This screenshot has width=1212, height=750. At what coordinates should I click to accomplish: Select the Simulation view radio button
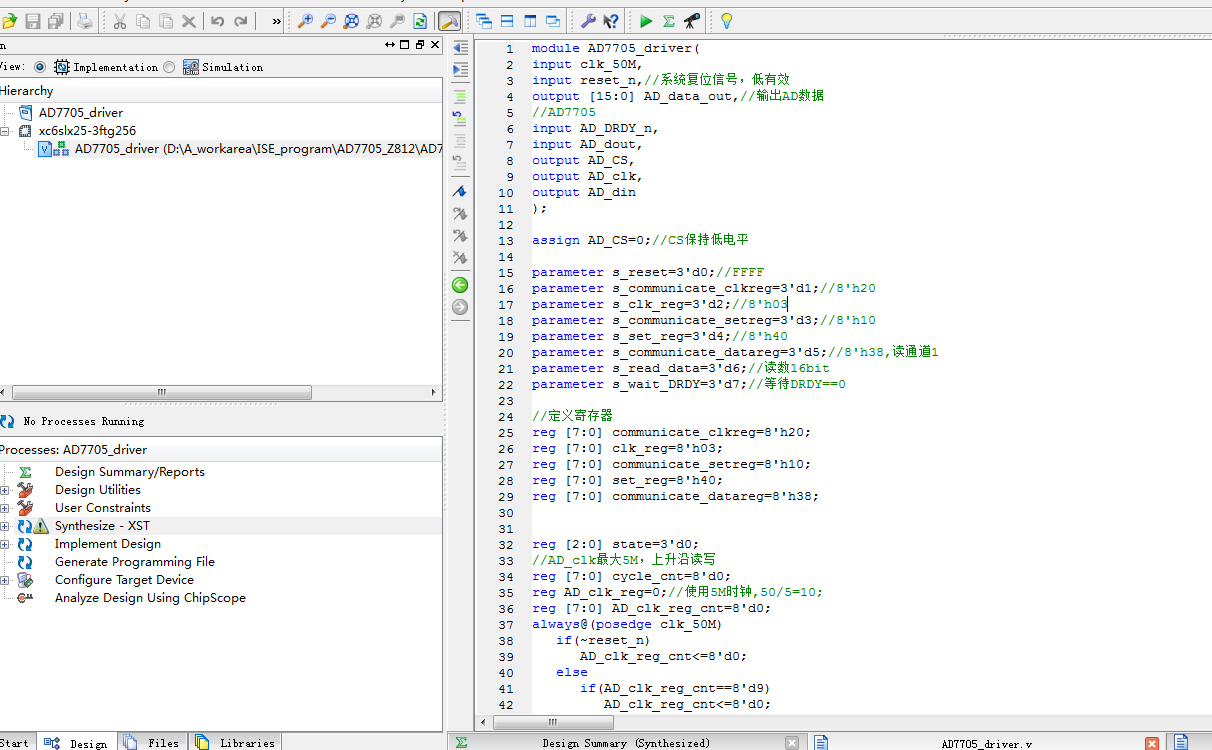(169, 67)
